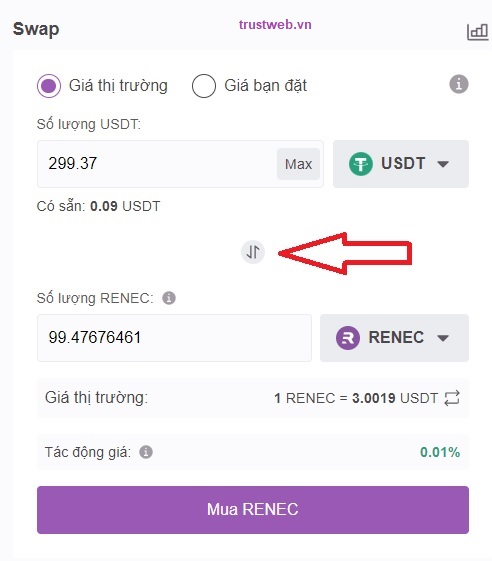The width and height of the screenshot is (492, 561).
Task: Open the chart view icon
Action: (477, 32)
